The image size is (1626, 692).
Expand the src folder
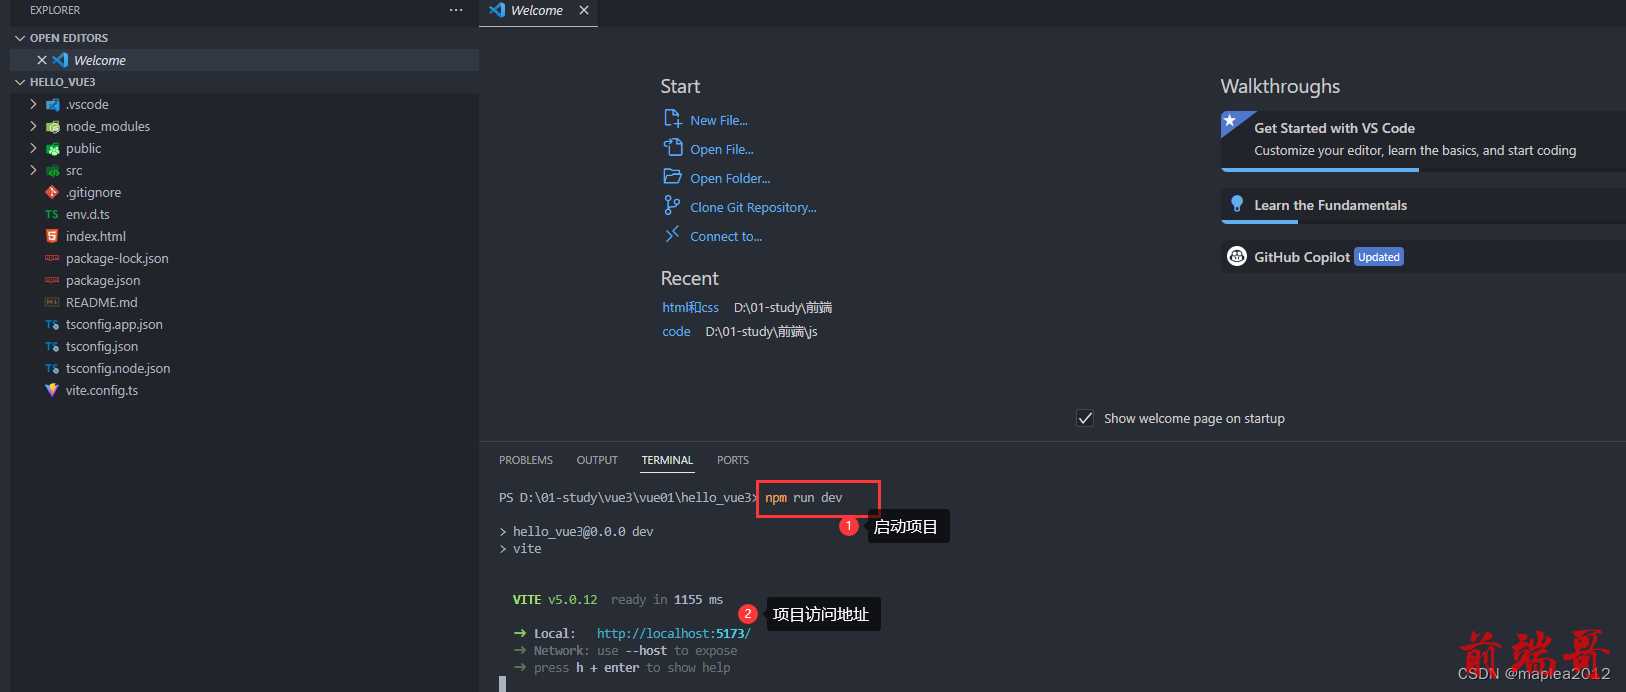coord(33,170)
